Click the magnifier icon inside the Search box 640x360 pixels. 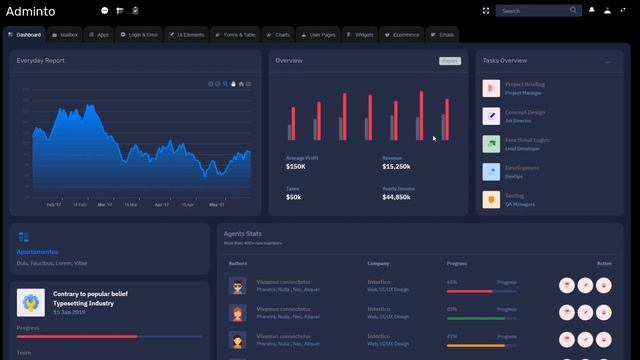573,11
